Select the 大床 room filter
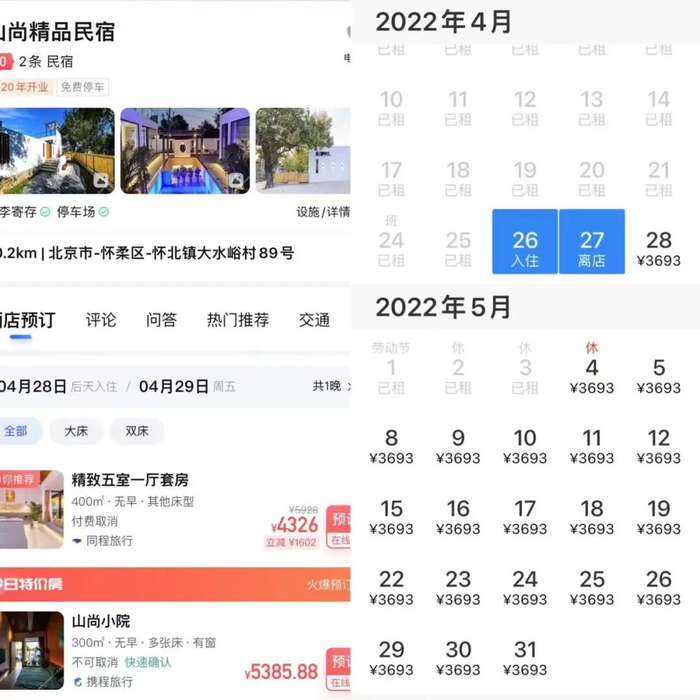The height and width of the screenshot is (700, 700). tap(76, 431)
